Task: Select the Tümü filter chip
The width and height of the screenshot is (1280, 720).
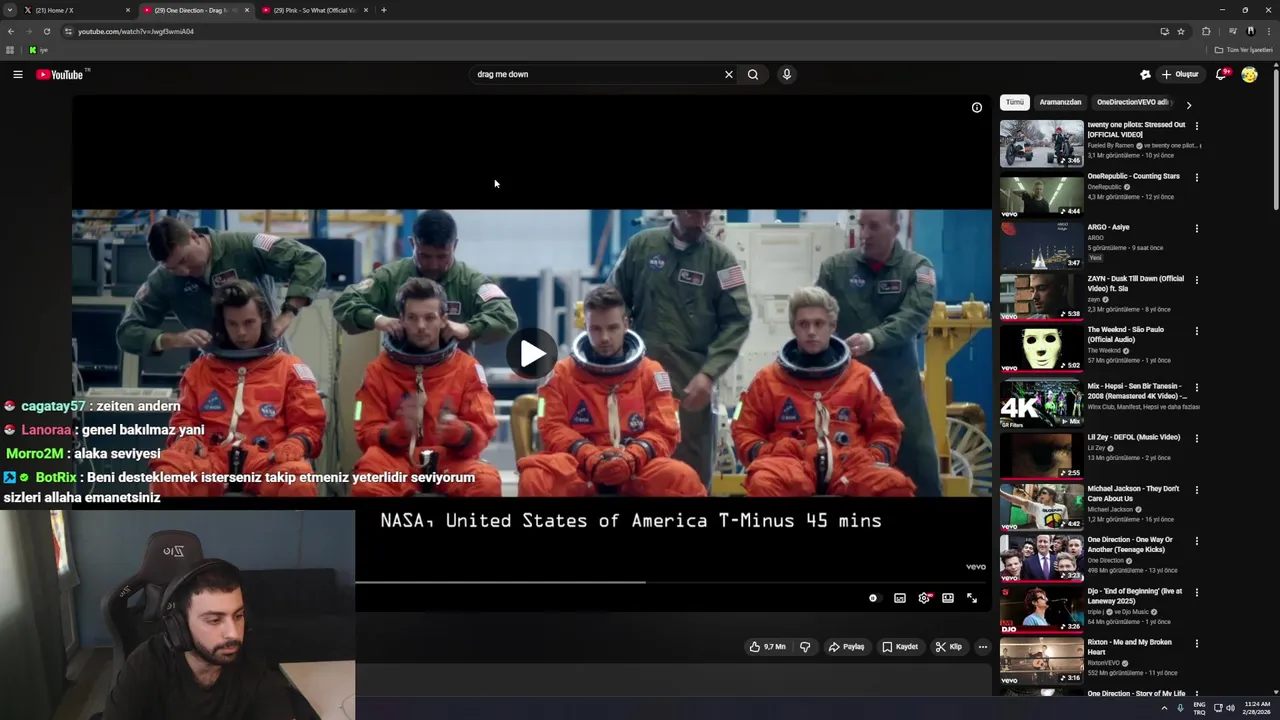Action: (1015, 102)
